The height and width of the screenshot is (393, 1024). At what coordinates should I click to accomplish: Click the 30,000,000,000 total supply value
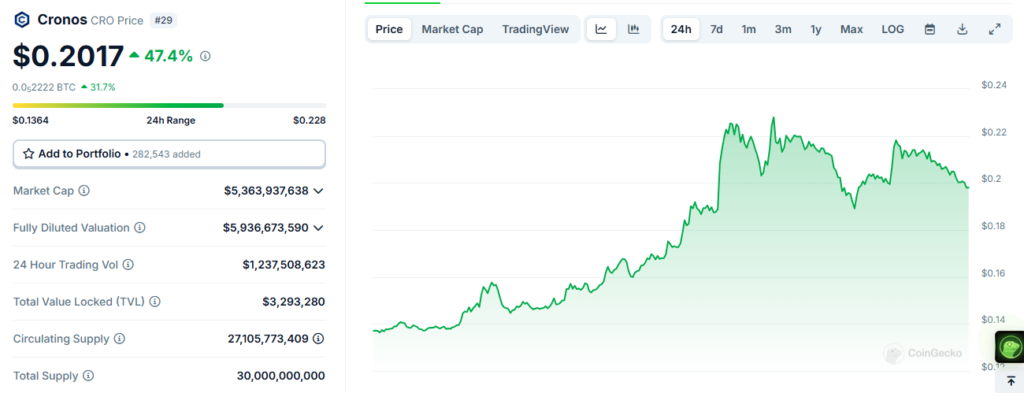[x=281, y=376]
